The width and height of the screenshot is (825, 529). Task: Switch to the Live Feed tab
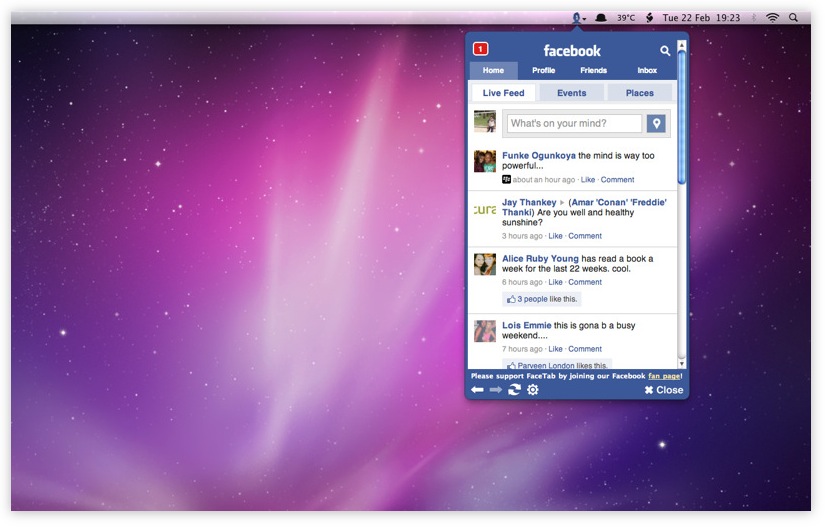click(504, 93)
